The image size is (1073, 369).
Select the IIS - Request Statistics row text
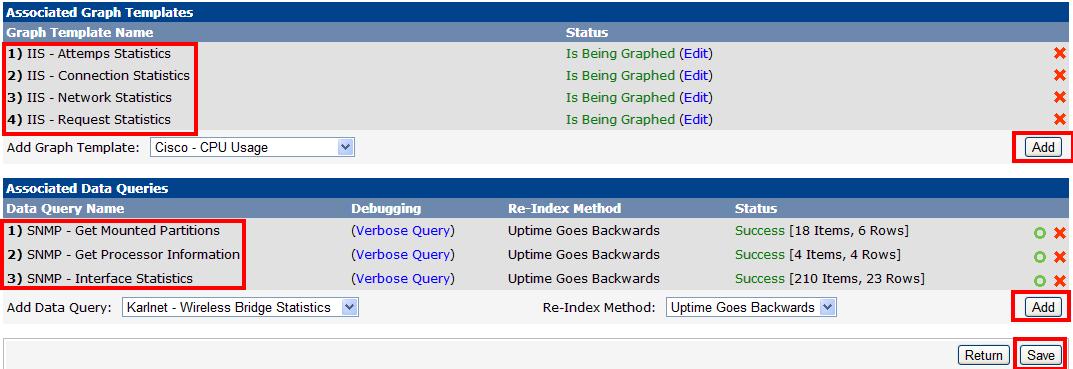tap(99, 119)
